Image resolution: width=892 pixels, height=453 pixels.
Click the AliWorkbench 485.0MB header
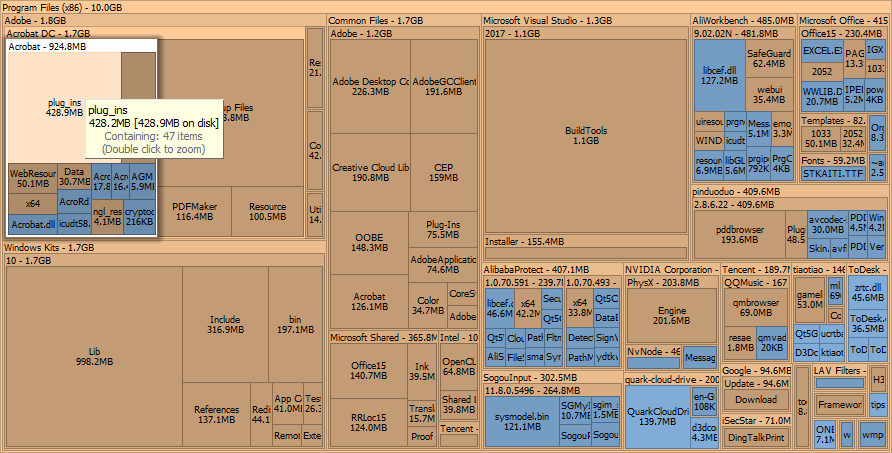pos(743,20)
